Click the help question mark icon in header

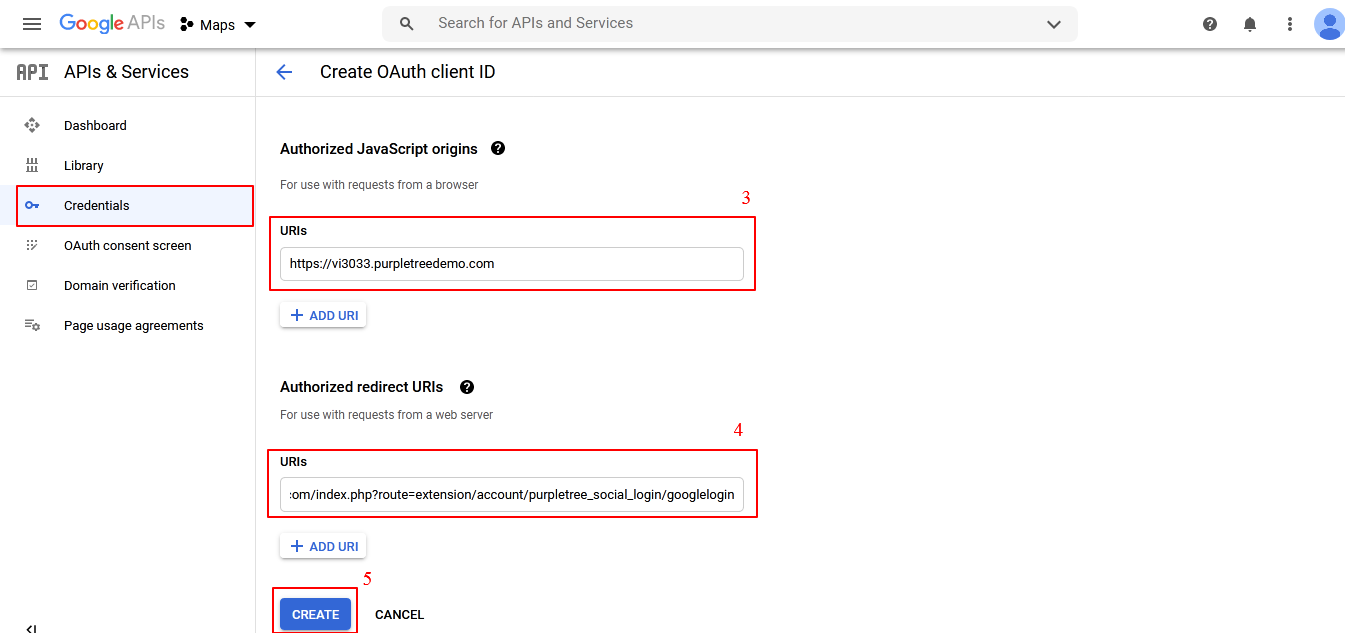click(x=1210, y=24)
